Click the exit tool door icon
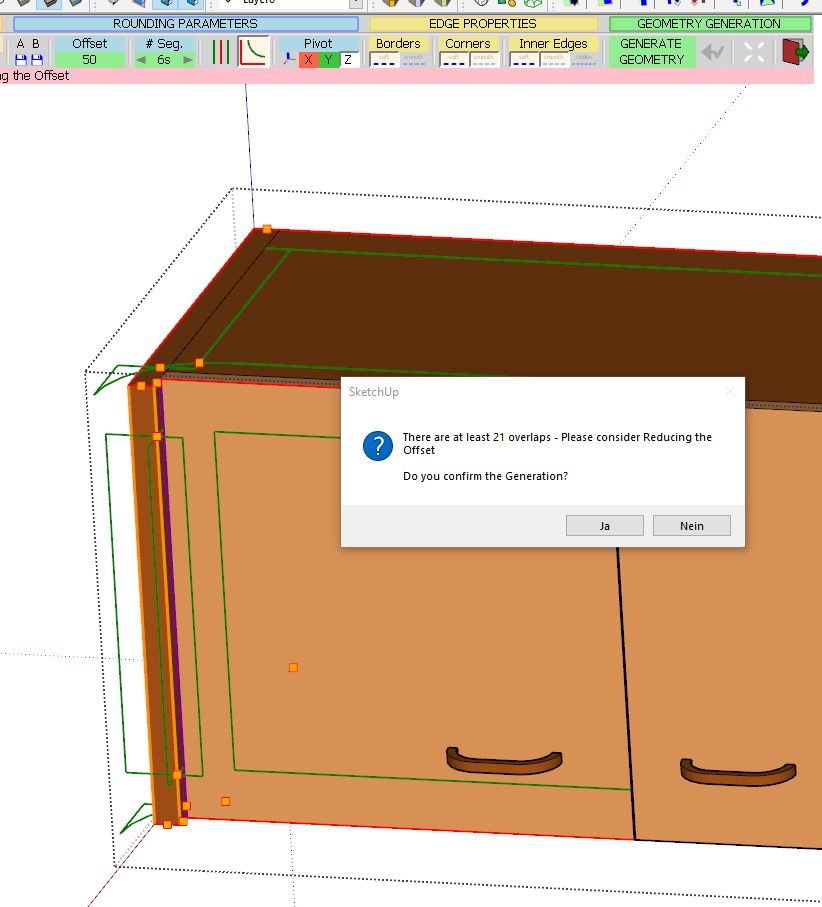Image resolution: width=822 pixels, height=907 pixels. click(x=795, y=51)
